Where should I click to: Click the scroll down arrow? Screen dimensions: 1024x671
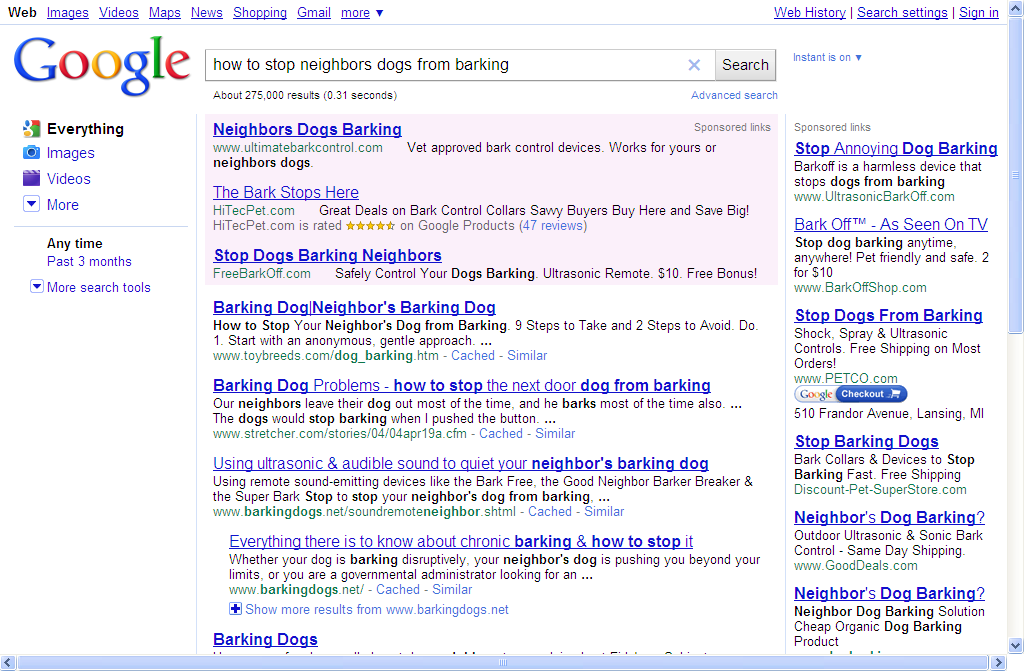coord(1016,646)
